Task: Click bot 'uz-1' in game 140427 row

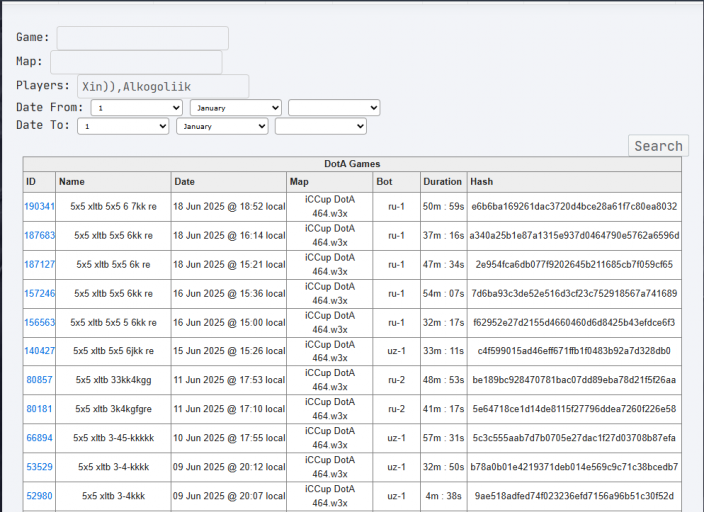Action: [x=396, y=351]
